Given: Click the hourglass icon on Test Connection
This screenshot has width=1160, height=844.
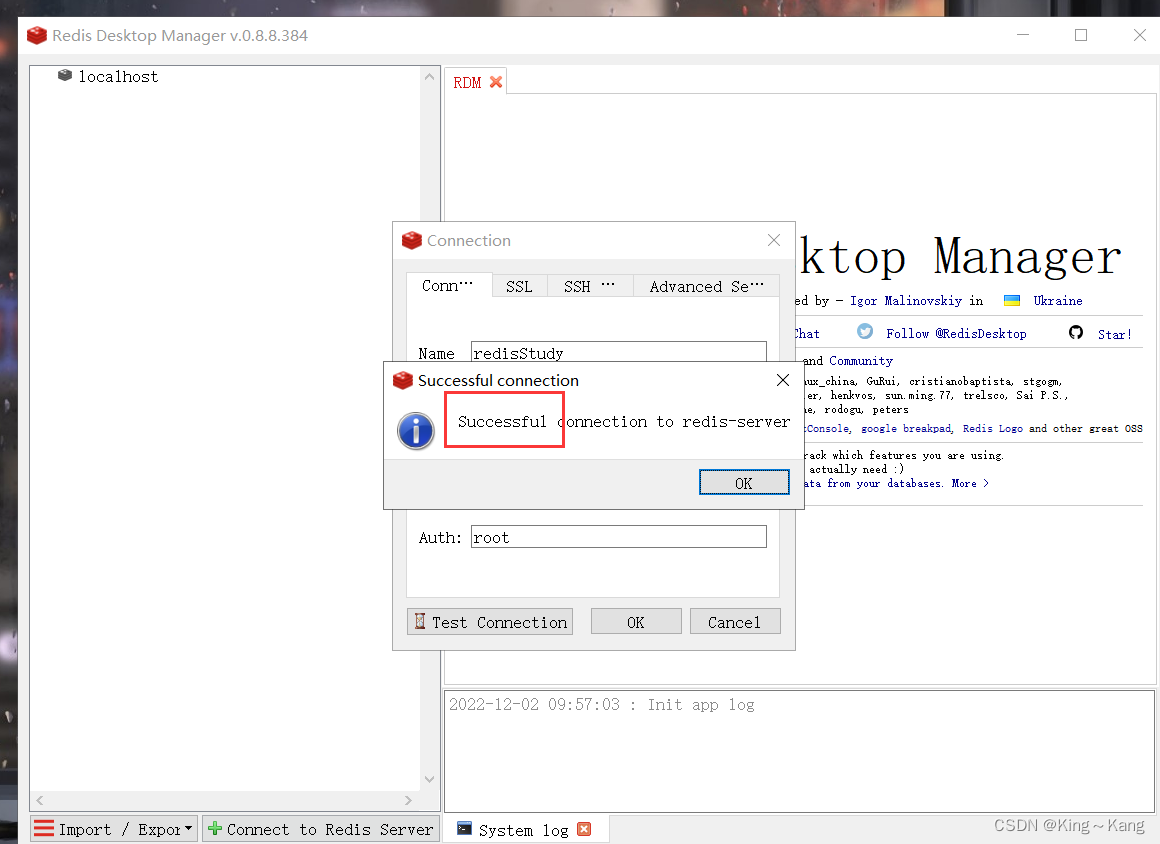Looking at the screenshot, I should tap(419, 621).
